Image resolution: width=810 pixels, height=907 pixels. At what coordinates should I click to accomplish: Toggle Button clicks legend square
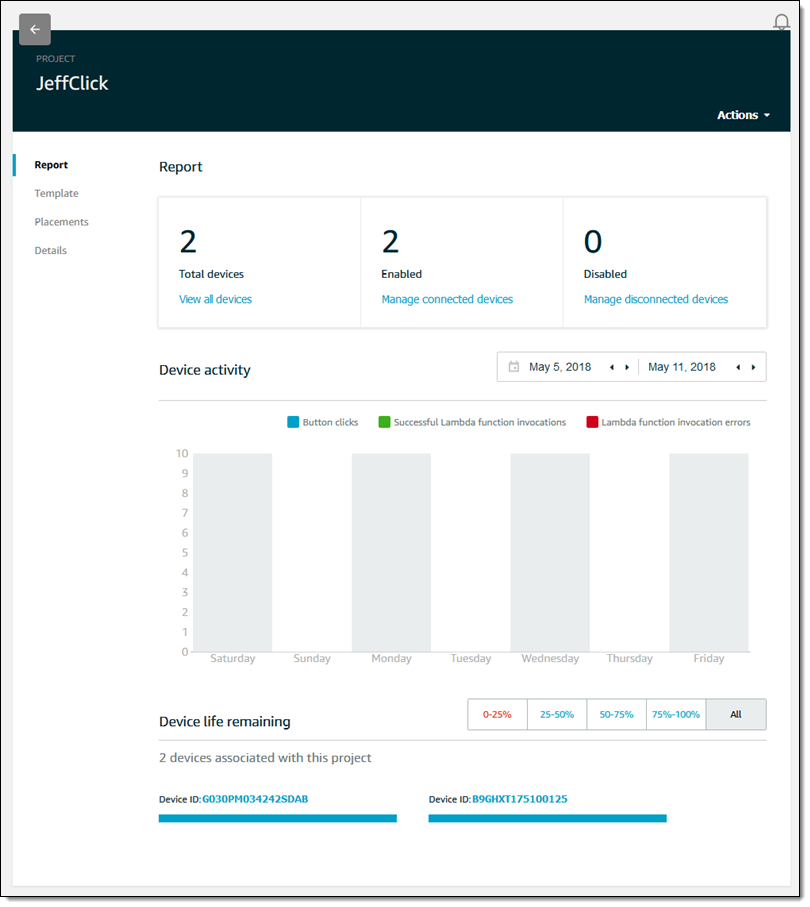[x=293, y=422]
